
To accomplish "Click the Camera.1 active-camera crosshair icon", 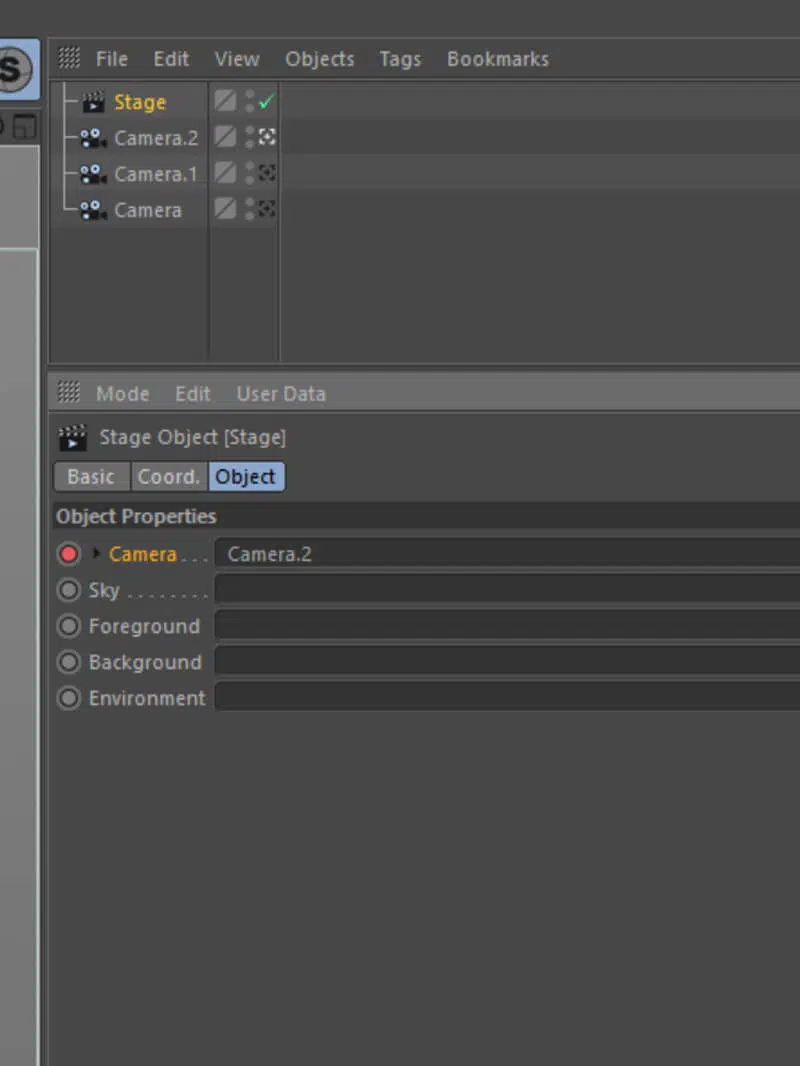I will (x=267, y=174).
